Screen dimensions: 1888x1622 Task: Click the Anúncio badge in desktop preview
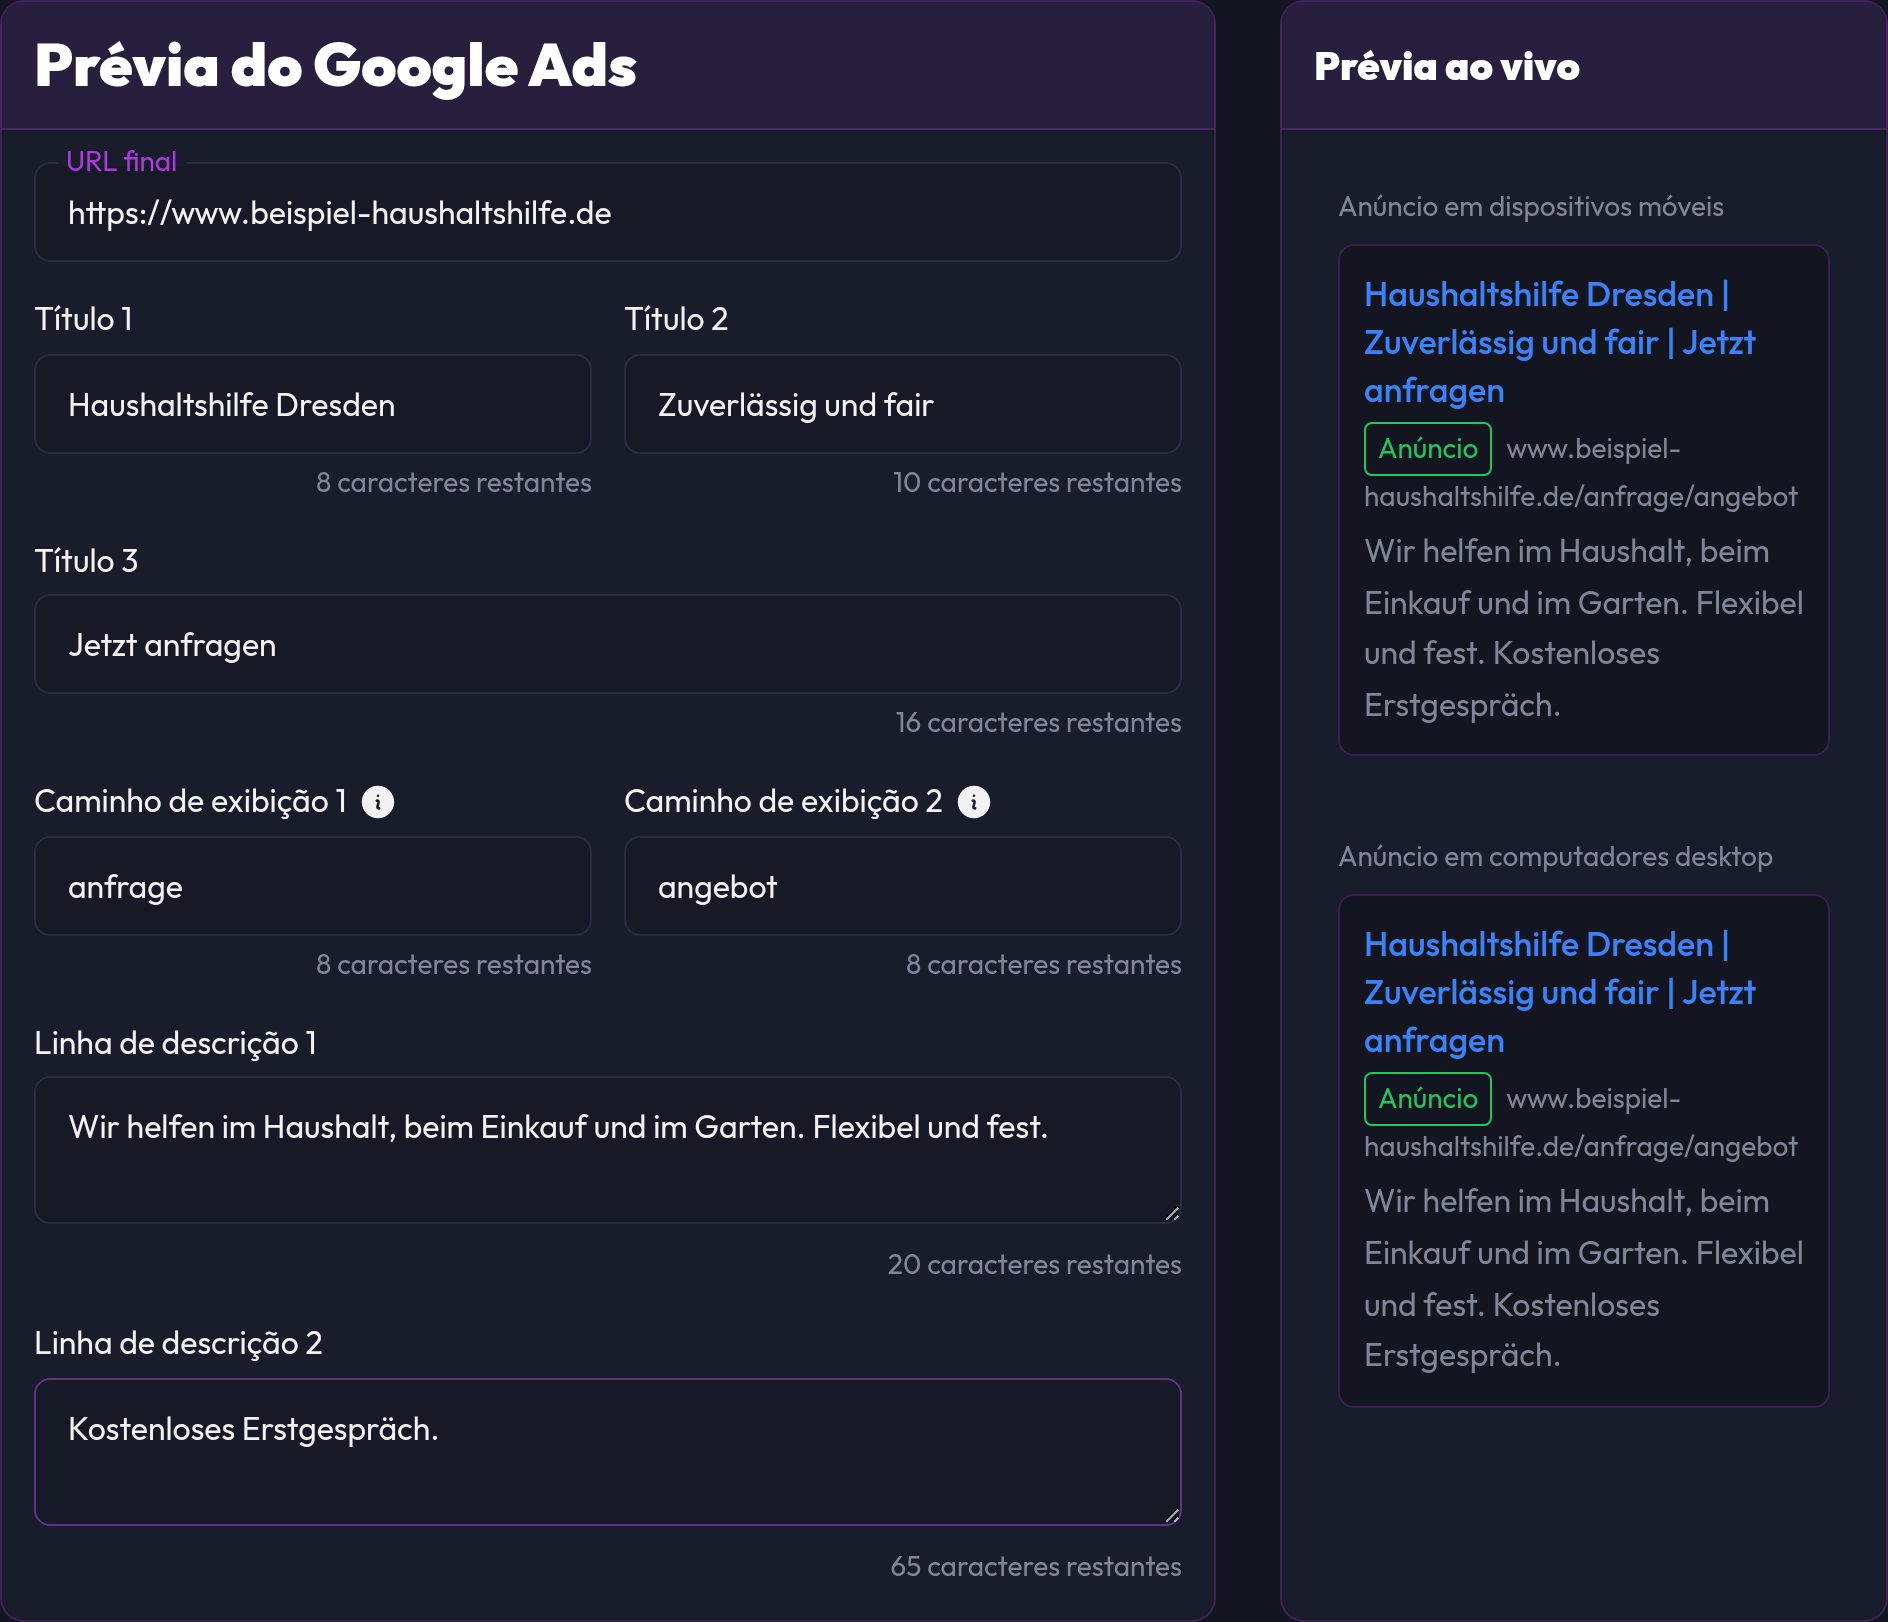point(1428,1099)
